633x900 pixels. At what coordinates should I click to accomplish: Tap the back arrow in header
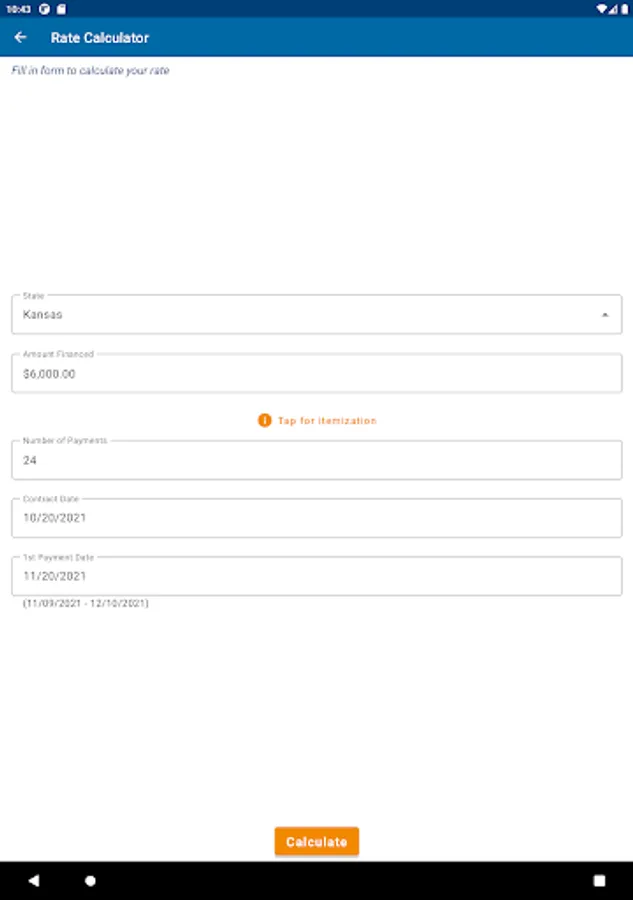[20, 38]
